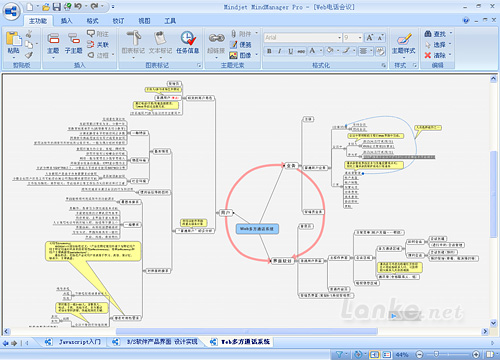Toggle Bold formatting button
The height and width of the screenshot is (360, 500).
[x=269, y=51]
